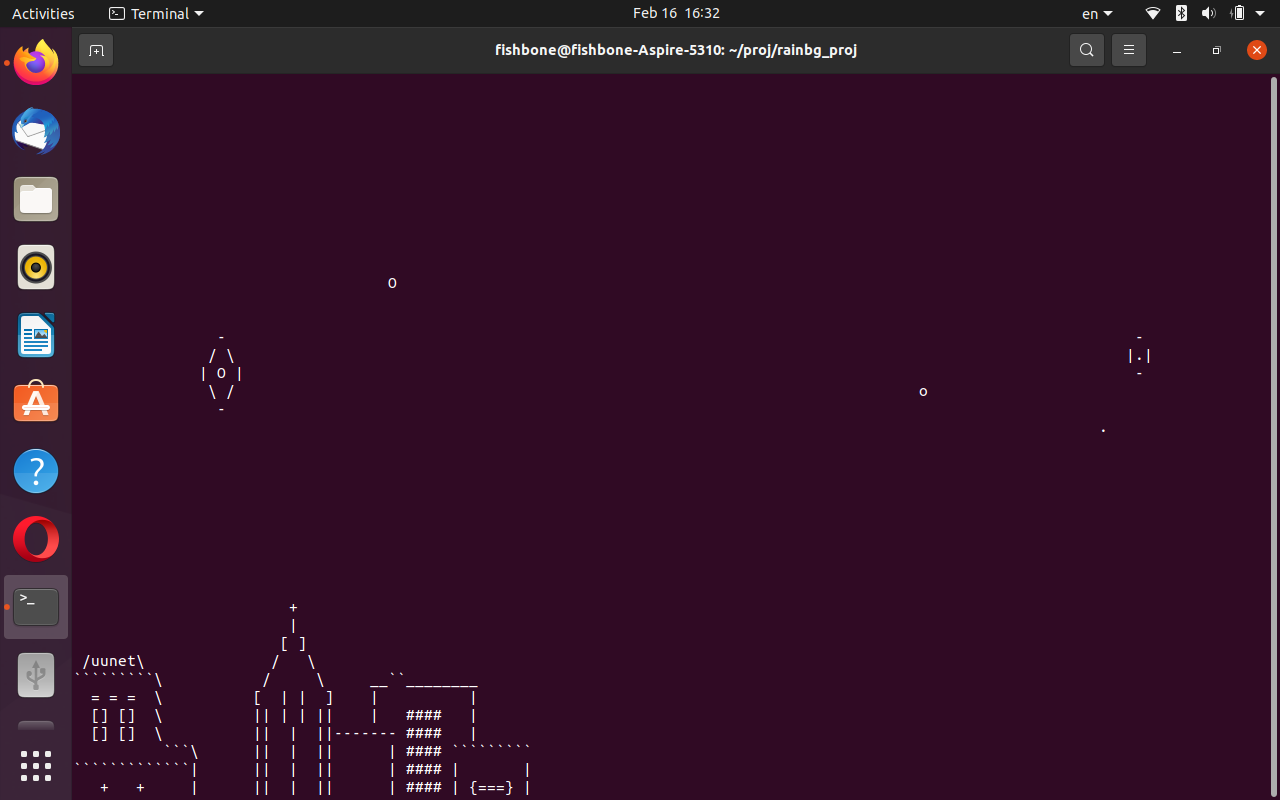Open the terminal hamburger menu
1280x800 pixels.
(x=1129, y=49)
